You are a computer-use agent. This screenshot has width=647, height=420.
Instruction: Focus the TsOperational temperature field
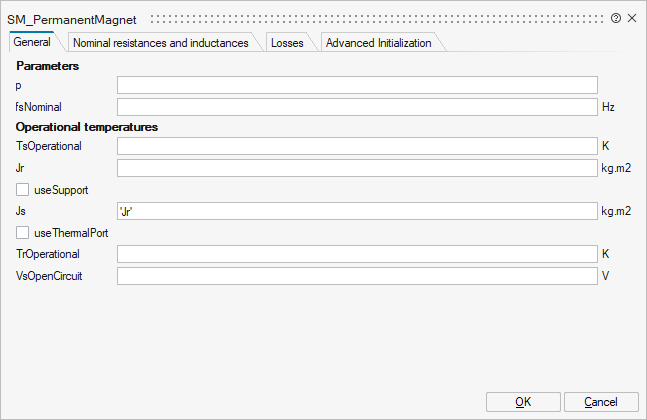click(357, 146)
